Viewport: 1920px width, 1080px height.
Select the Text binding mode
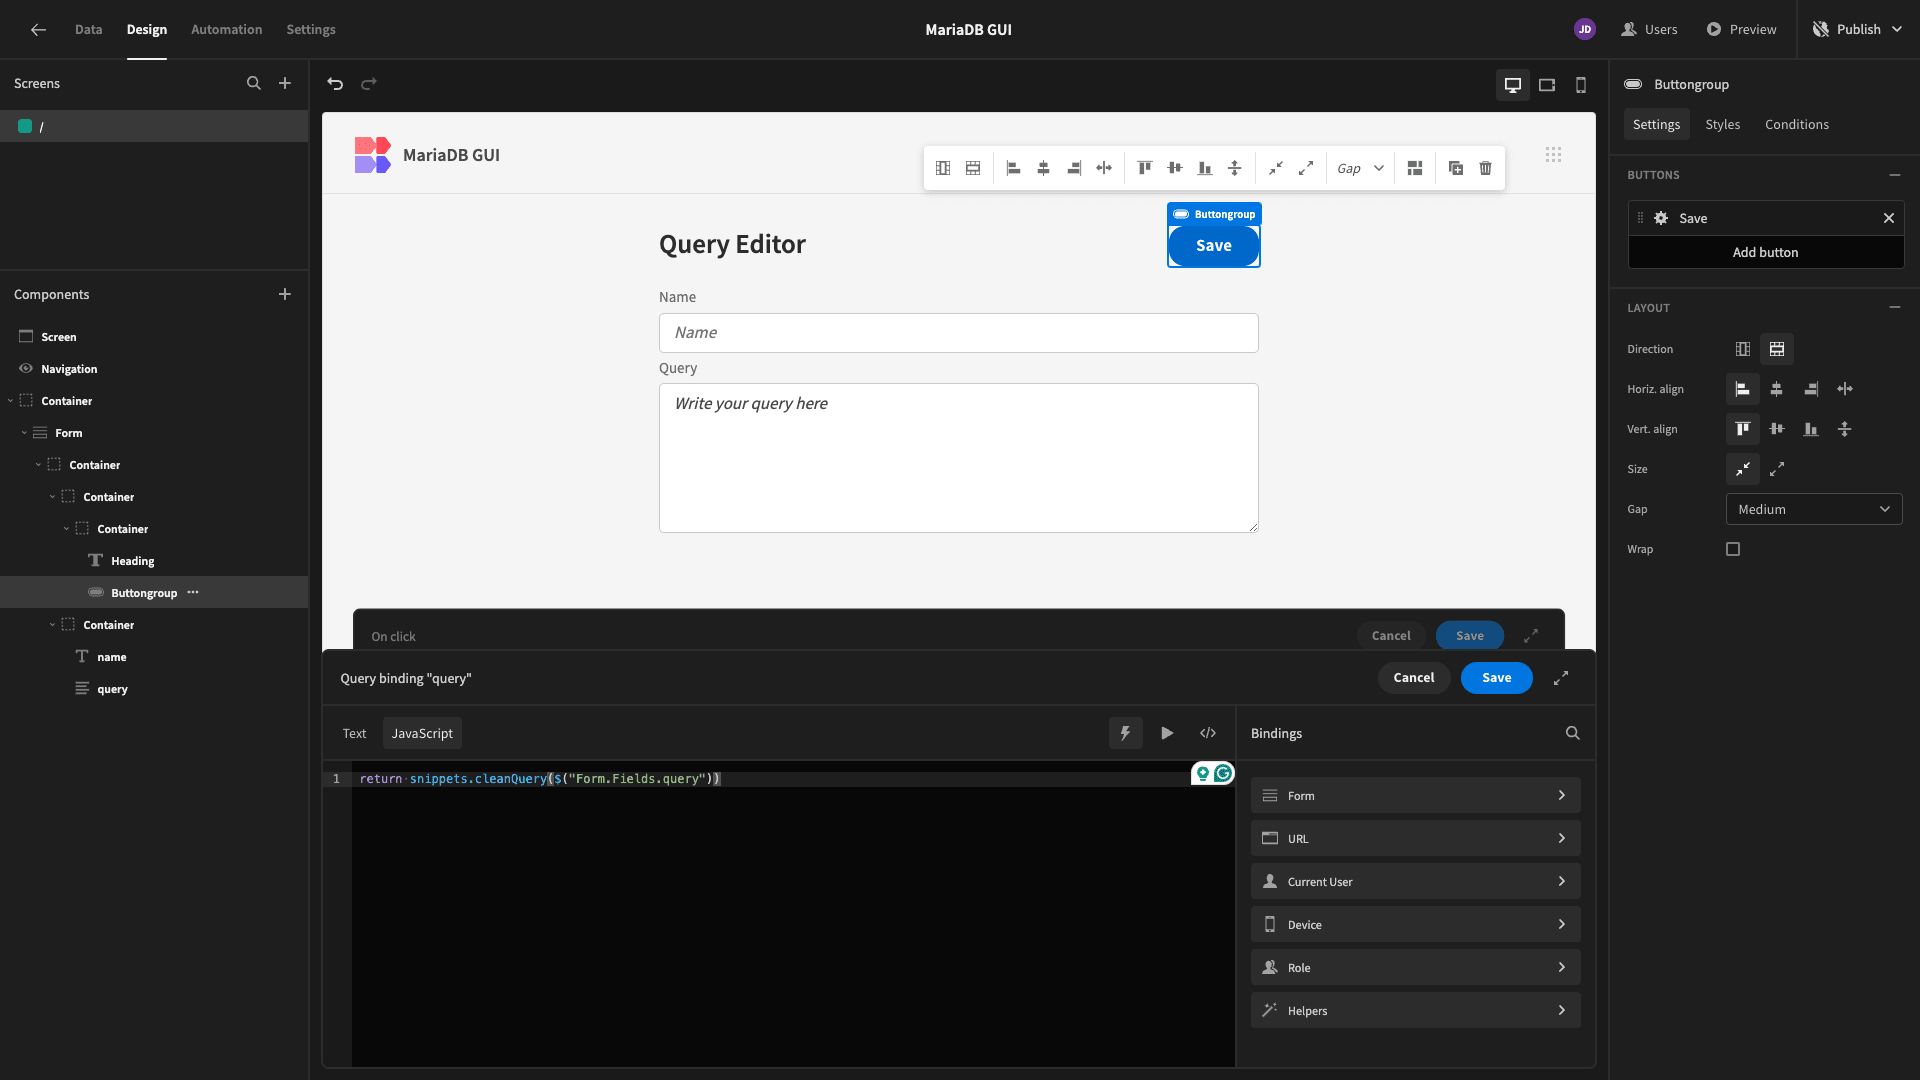[x=354, y=733]
